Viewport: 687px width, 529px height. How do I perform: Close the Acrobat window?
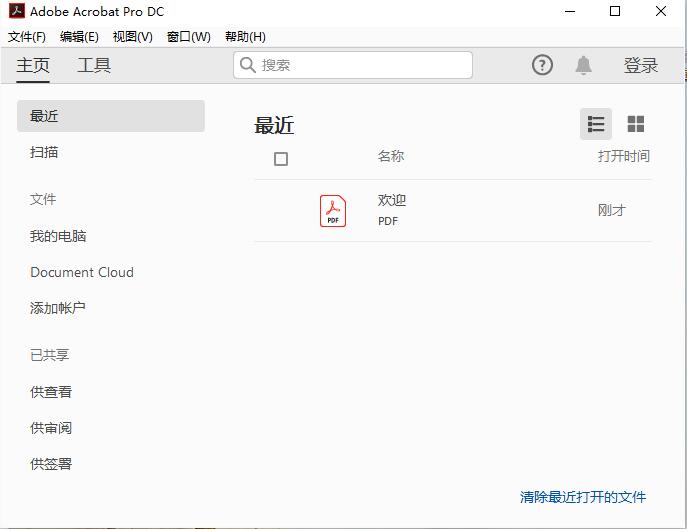point(661,11)
